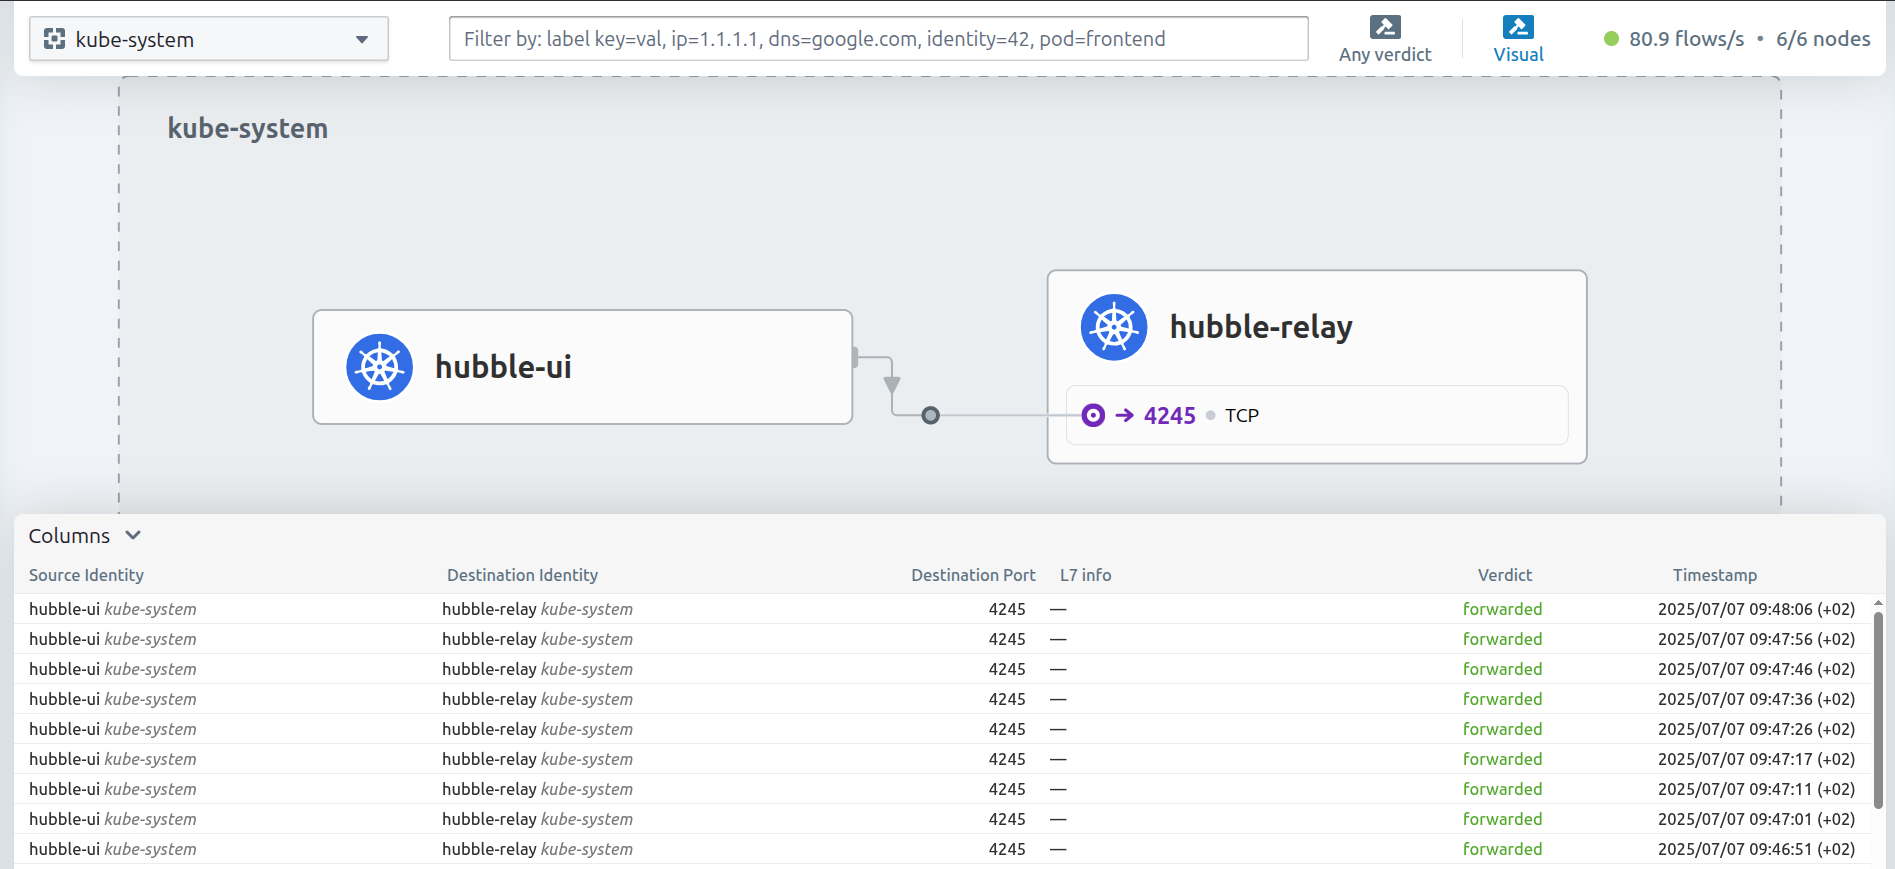
Task: Select the flow row at 09:47:26
Action: coord(942,729)
